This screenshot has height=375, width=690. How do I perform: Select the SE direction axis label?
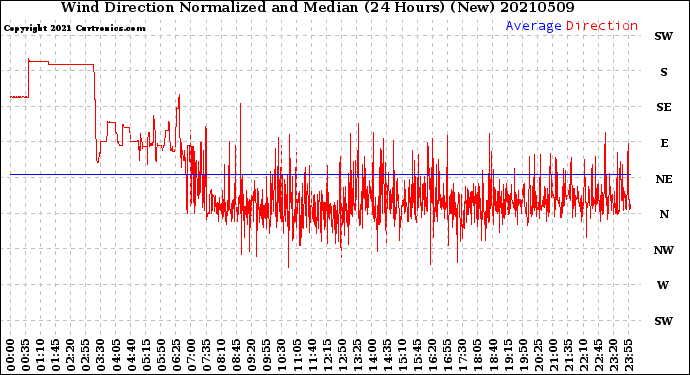(664, 107)
